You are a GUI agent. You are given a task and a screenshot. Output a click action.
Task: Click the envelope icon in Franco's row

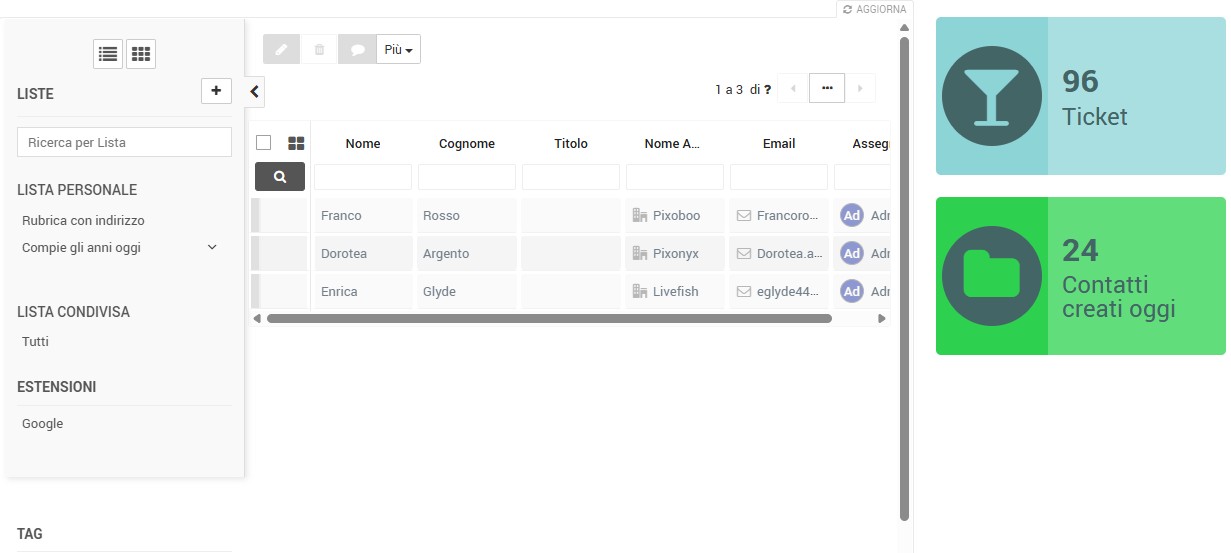click(744, 216)
